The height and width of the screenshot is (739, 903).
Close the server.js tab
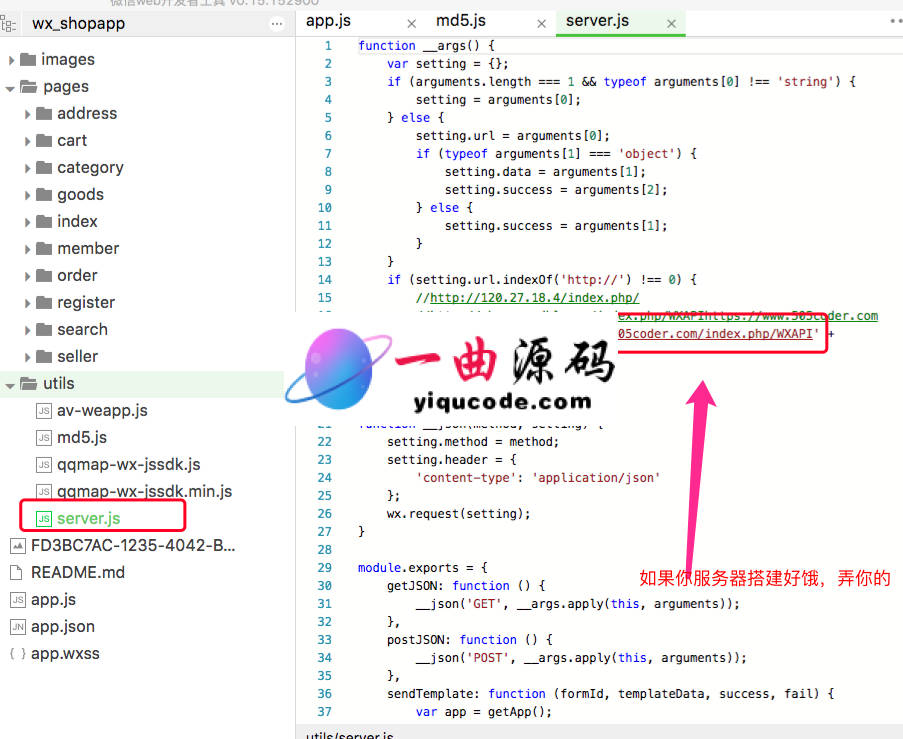(x=671, y=24)
